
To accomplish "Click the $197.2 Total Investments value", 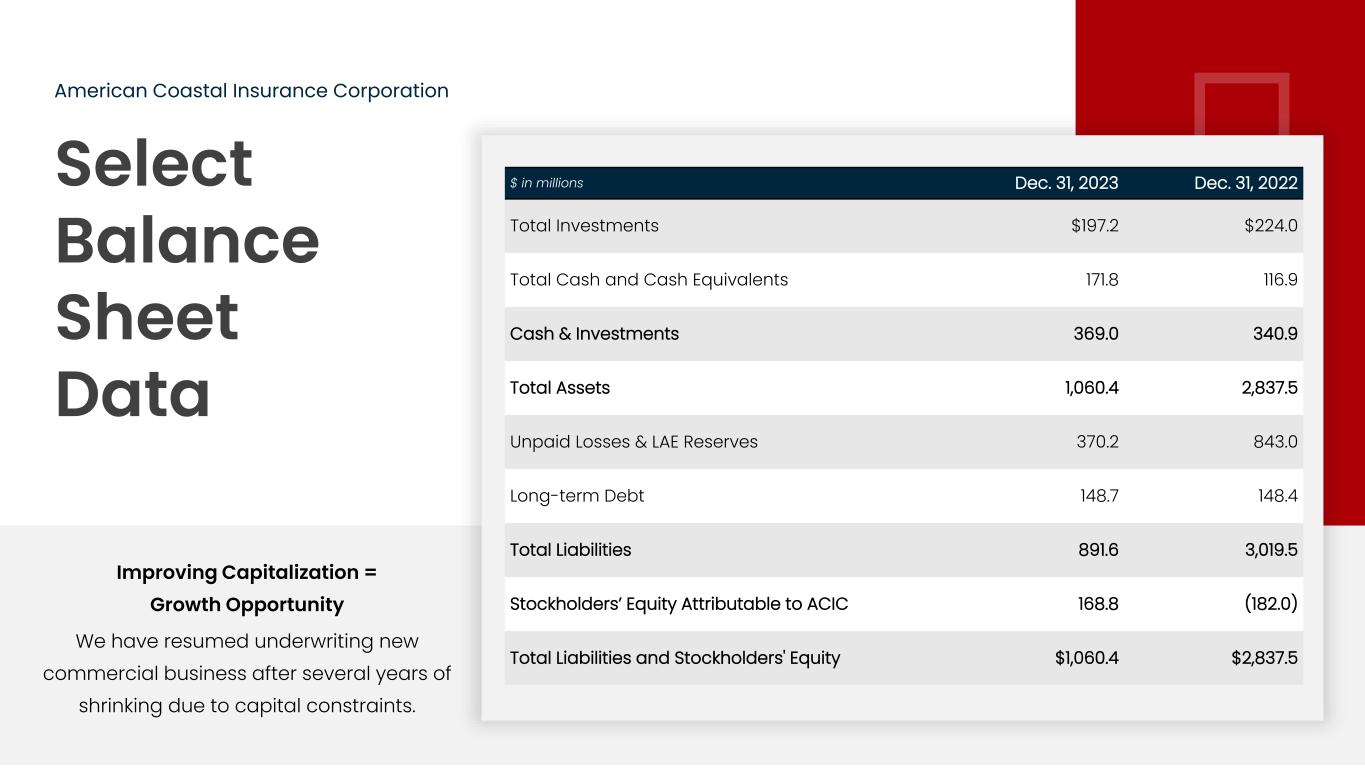I will click(x=1094, y=226).
